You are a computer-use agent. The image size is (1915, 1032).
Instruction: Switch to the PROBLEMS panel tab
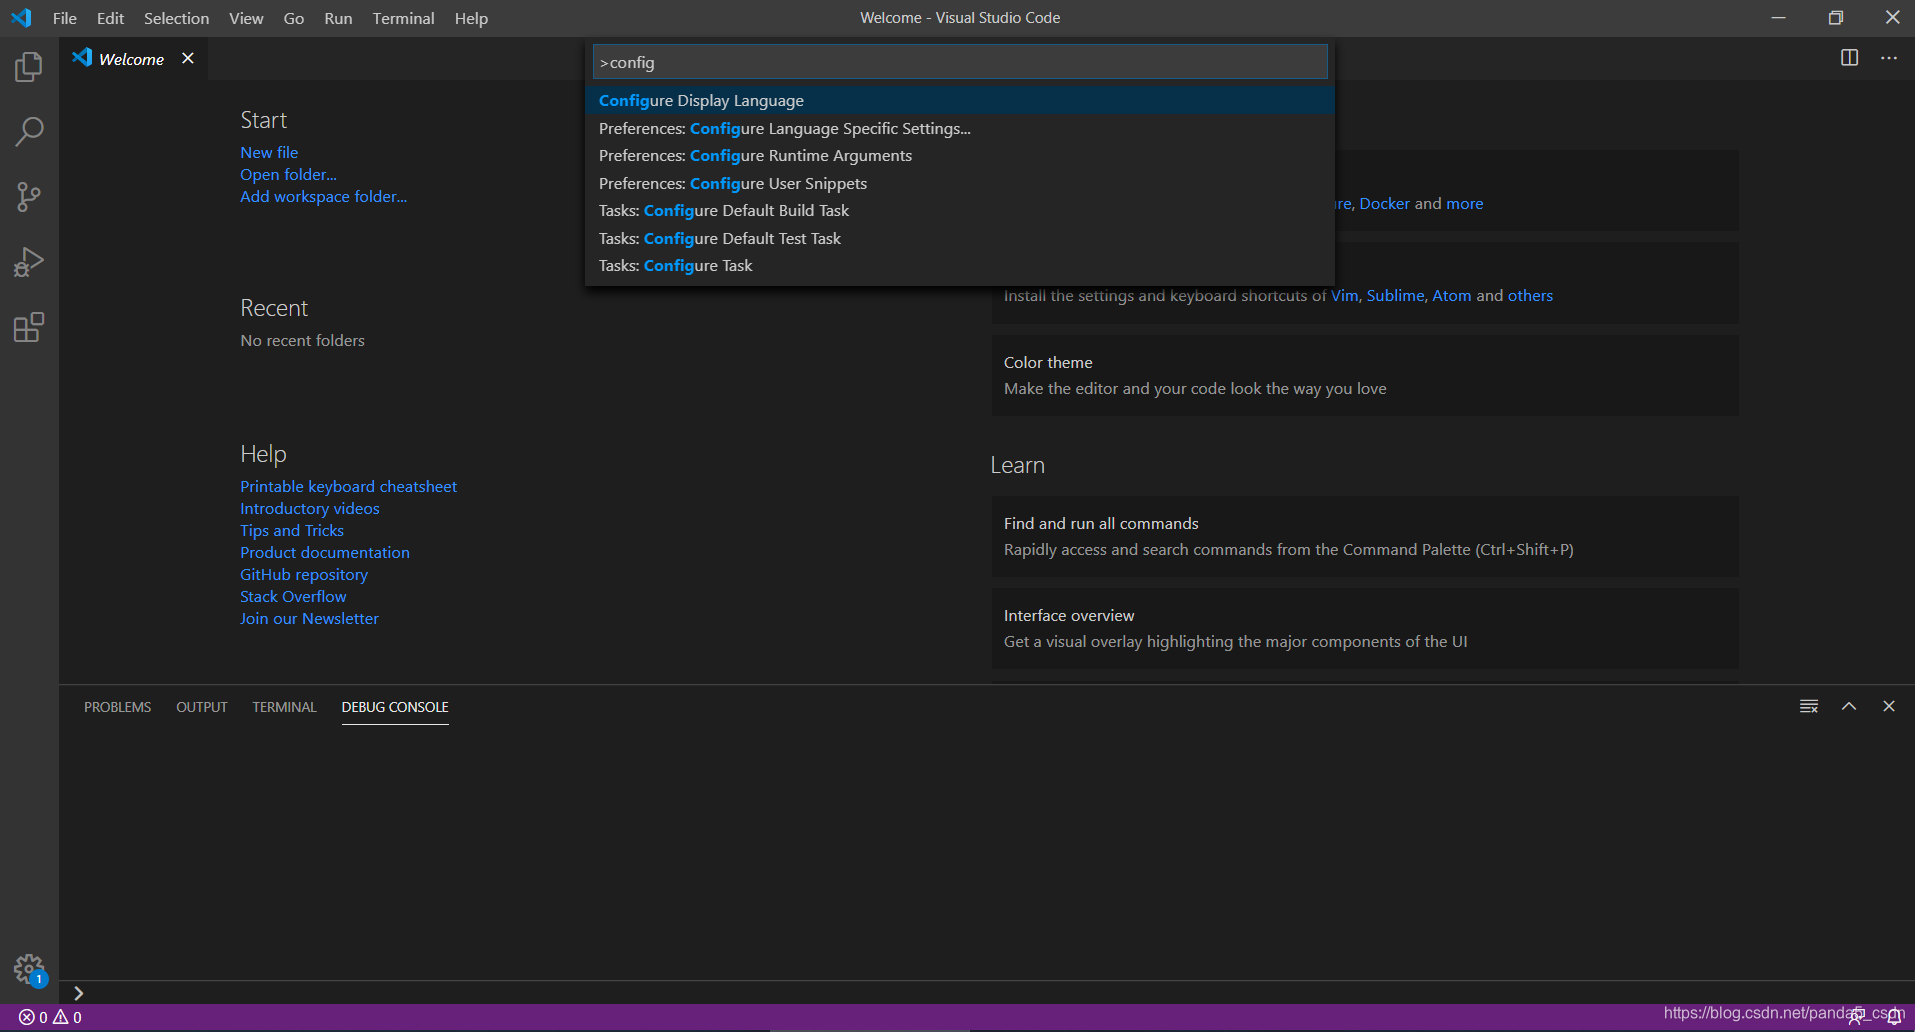[117, 707]
